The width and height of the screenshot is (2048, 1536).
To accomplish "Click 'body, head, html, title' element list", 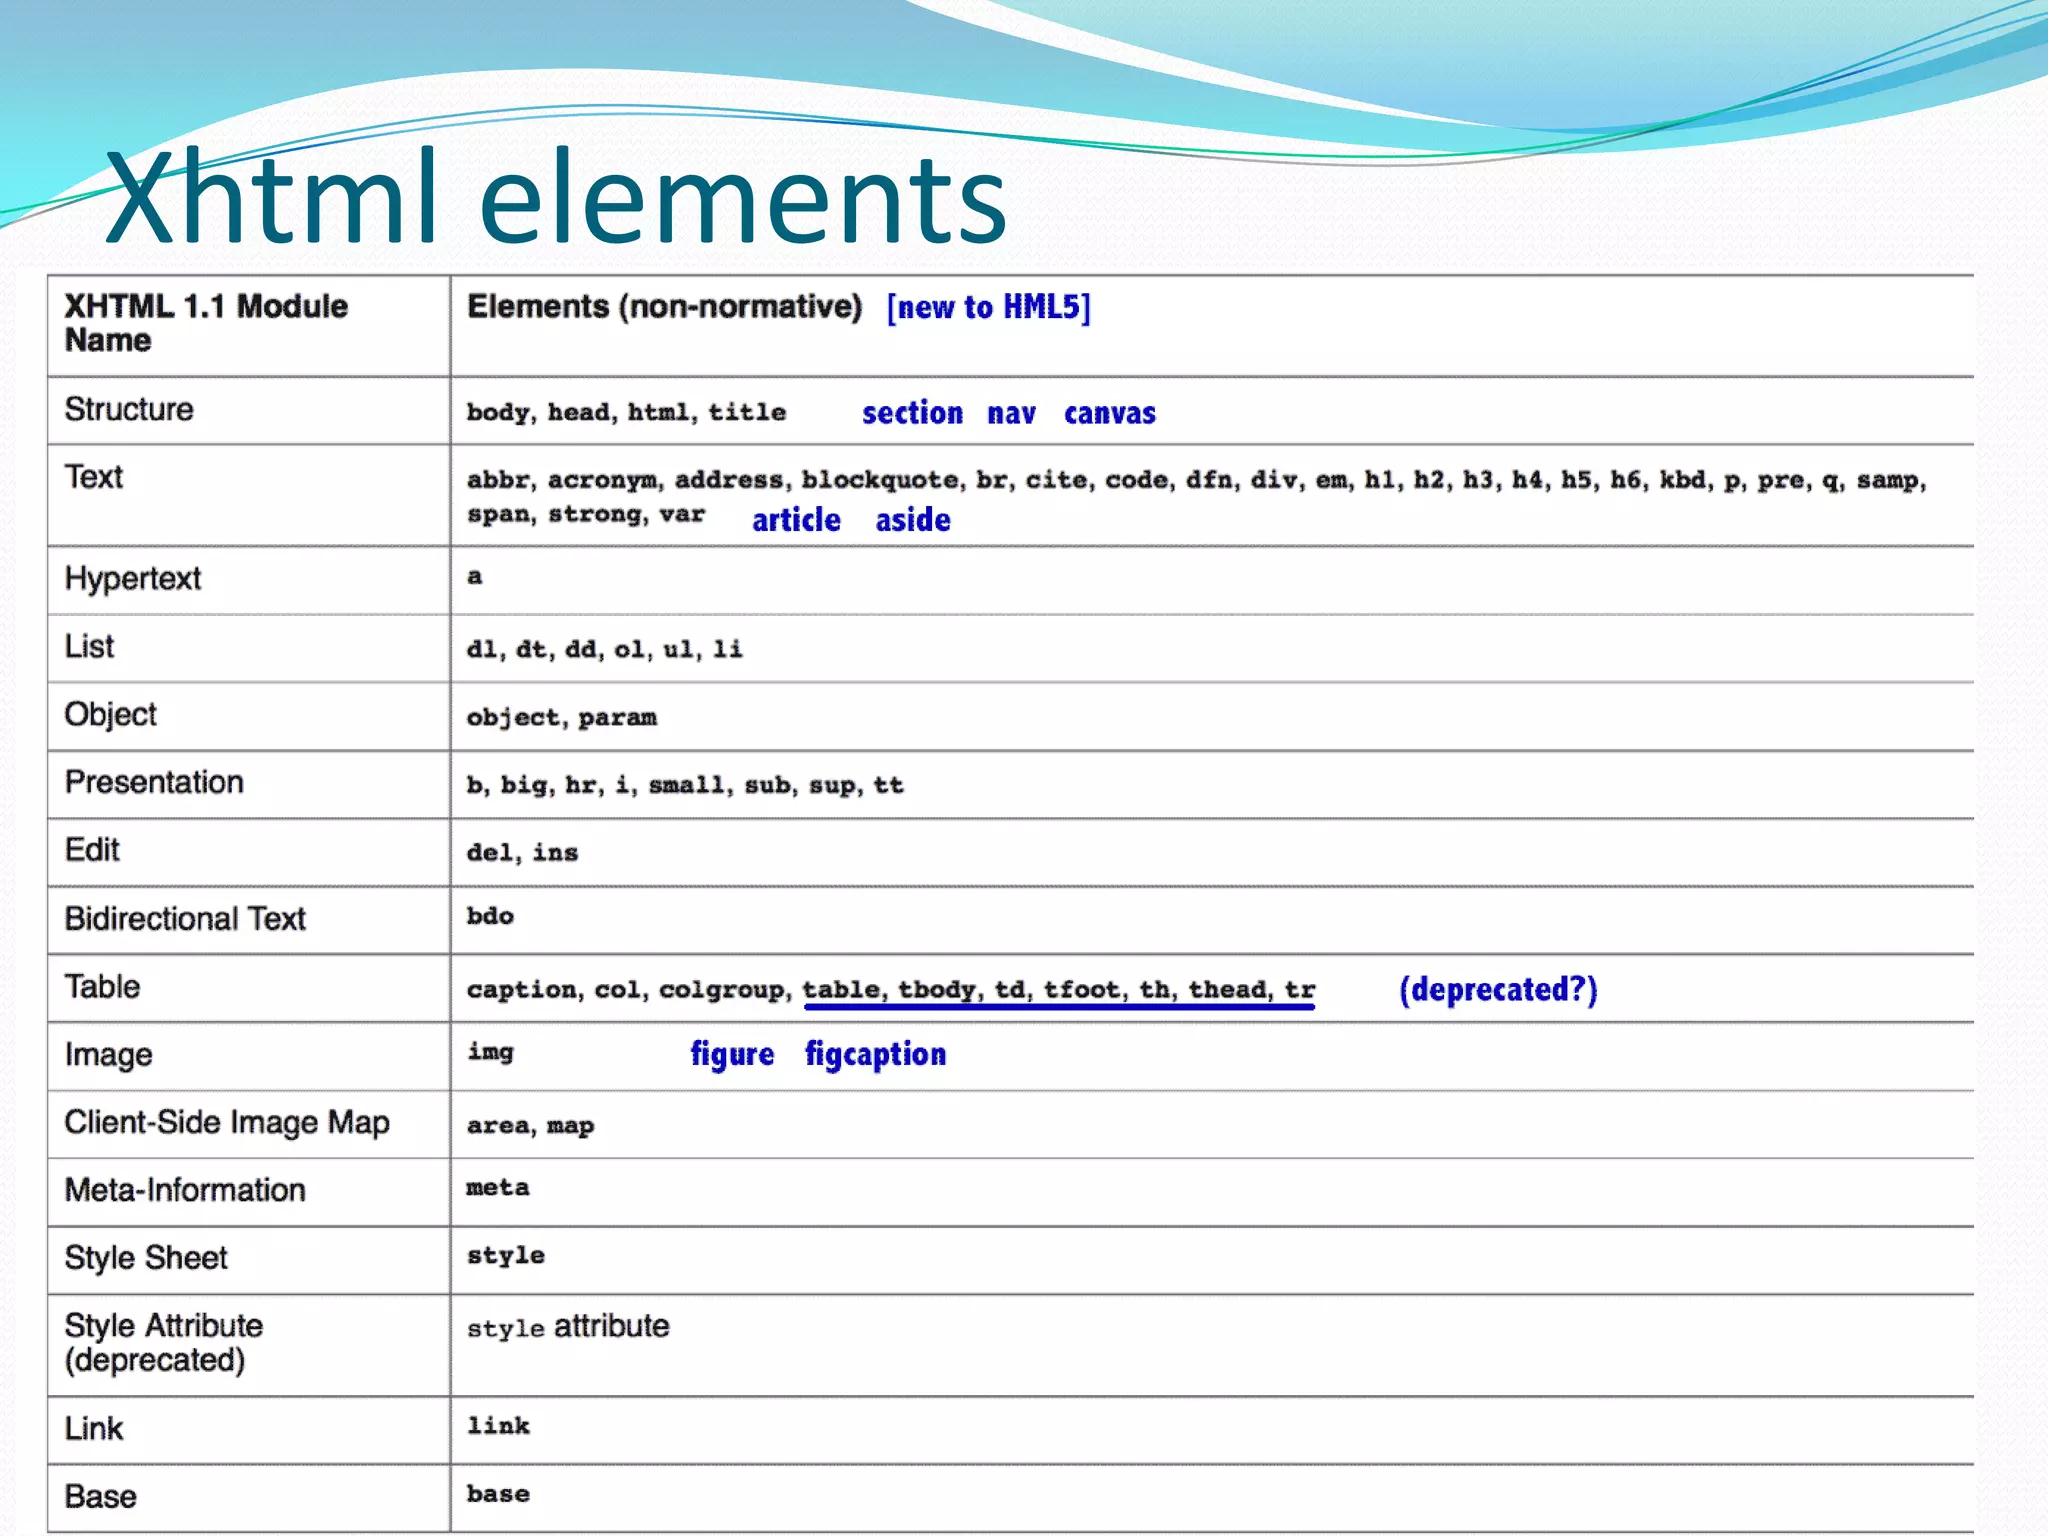I will [626, 412].
